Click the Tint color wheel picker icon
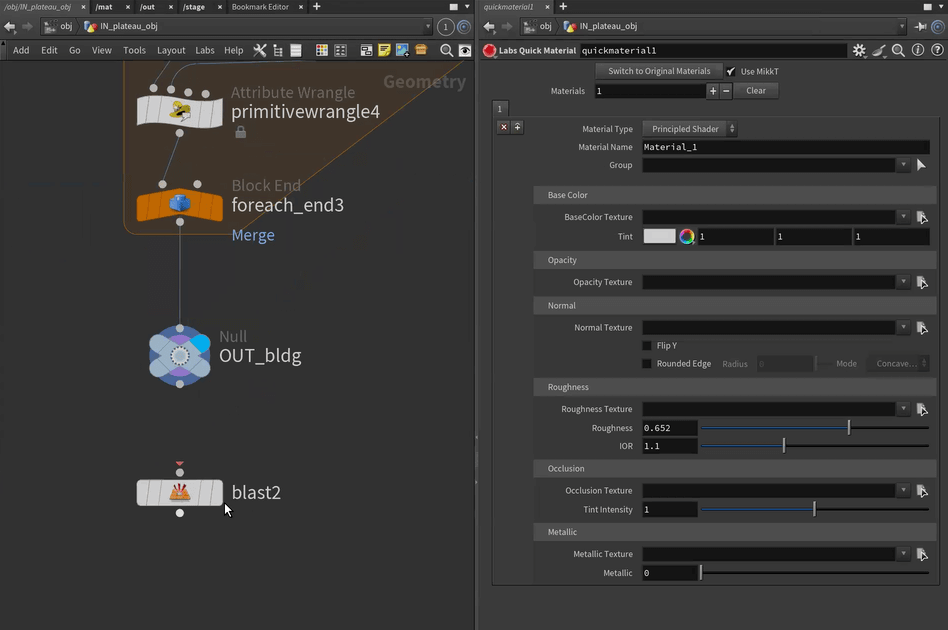The width and height of the screenshot is (948, 630). tap(687, 237)
